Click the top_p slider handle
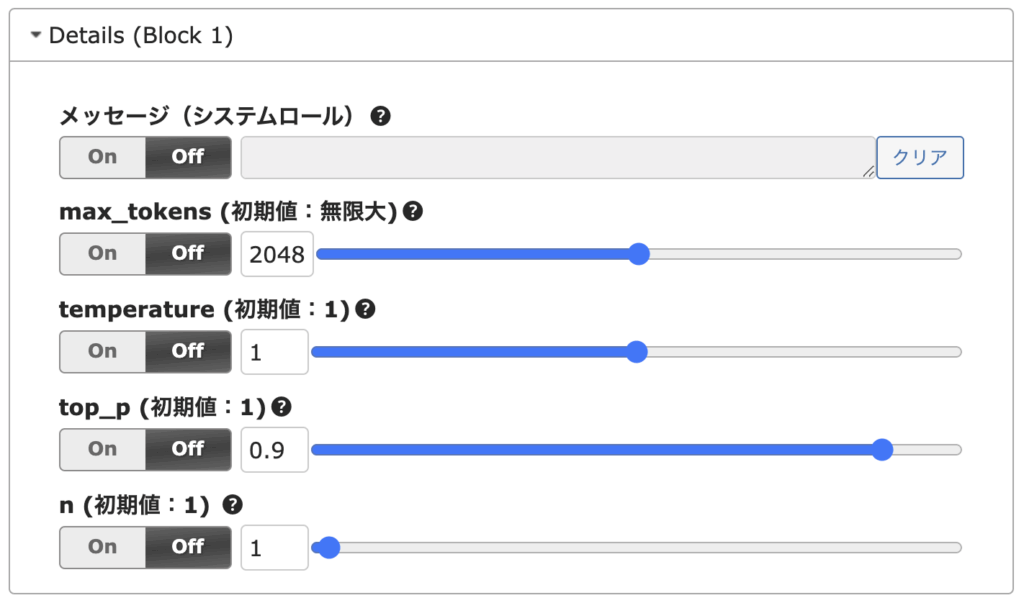This screenshot has width=1024, height=603. [x=882, y=449]
